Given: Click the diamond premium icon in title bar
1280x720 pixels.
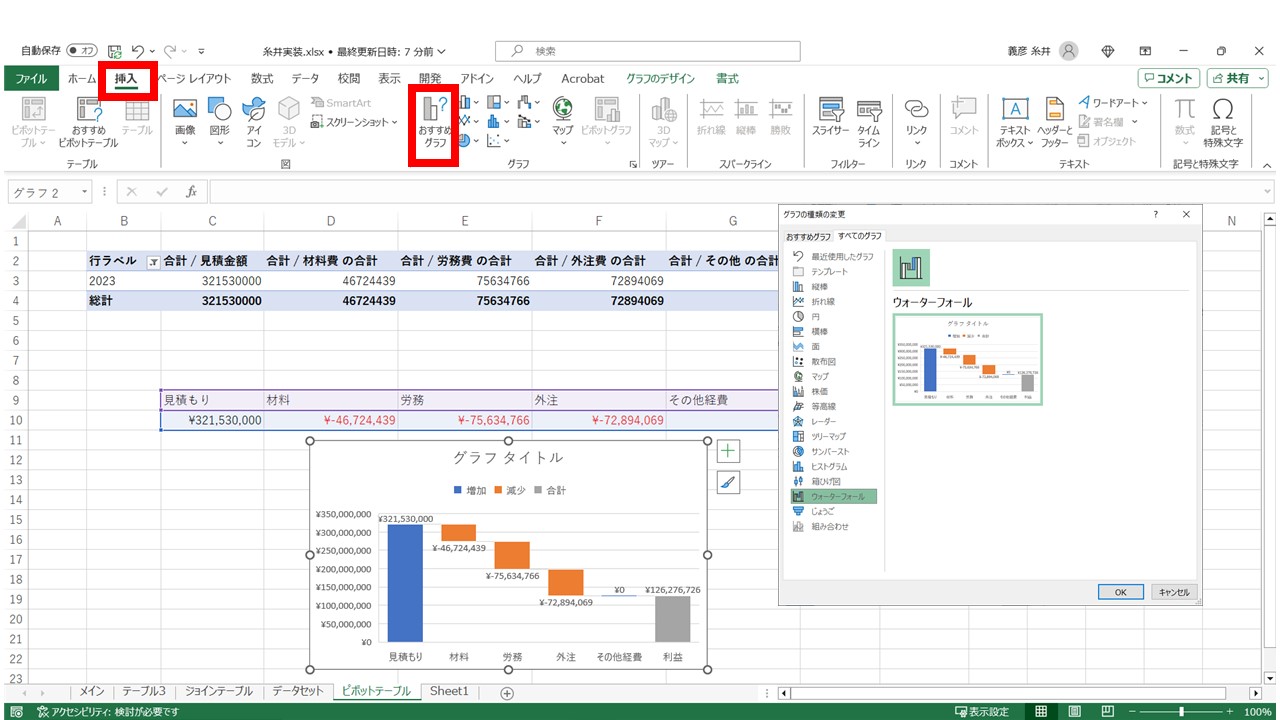Looking at the screenshot, I should point(1108,51).
